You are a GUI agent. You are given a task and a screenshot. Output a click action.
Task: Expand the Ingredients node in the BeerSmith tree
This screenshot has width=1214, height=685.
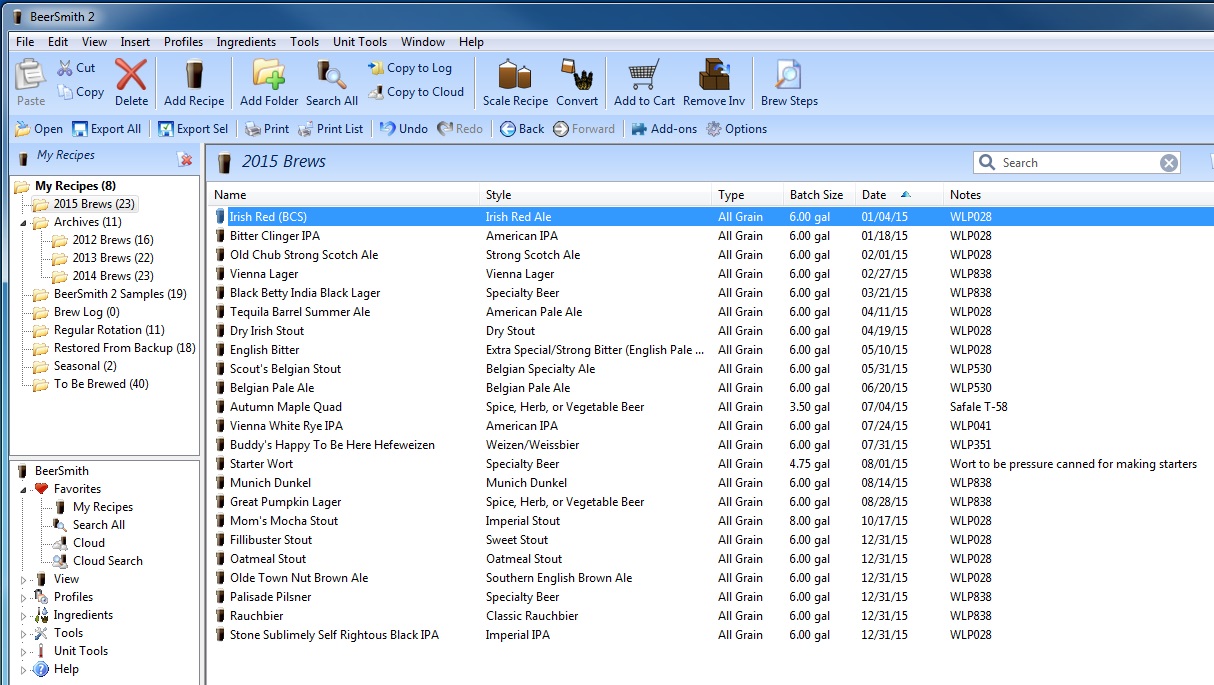(23, 615)
